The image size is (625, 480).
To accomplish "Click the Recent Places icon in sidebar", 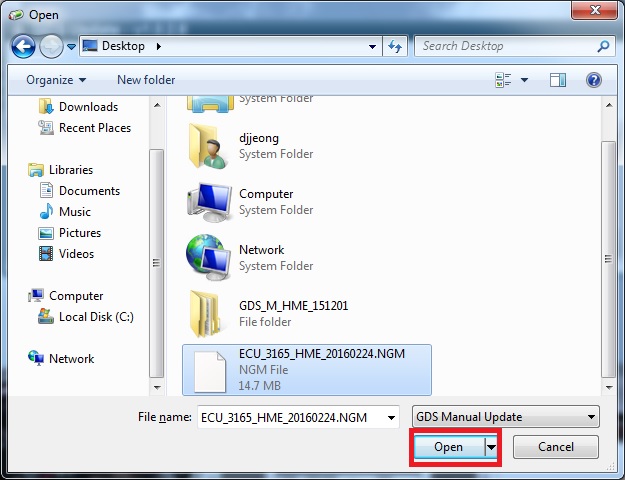I will coord(46,128).
